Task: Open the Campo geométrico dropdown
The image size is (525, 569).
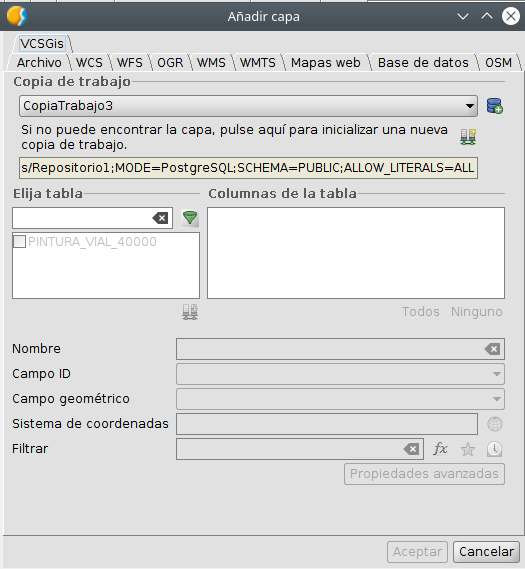Action: (340, 399)
